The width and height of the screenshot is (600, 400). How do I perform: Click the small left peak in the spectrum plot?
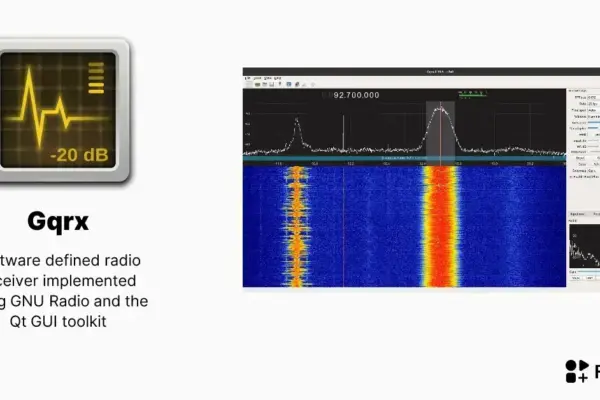pos(297,134)
